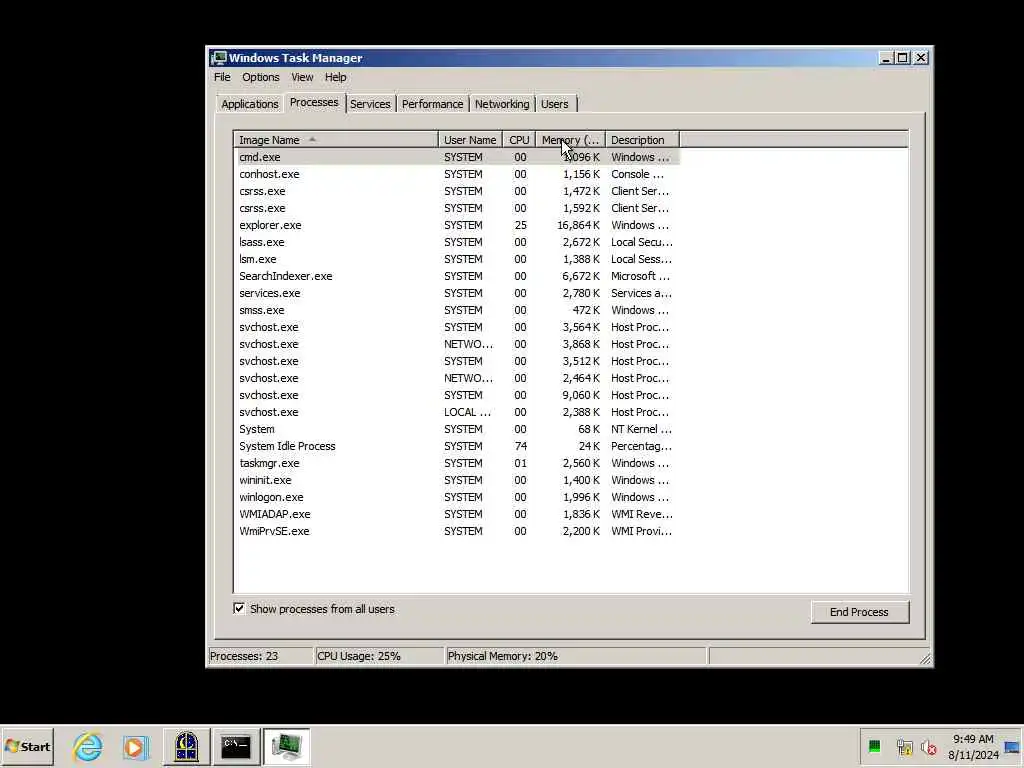The height and width of the screenshot is (768, 1024).
Task: Open the network tray icon
Action: pos(904,746)
